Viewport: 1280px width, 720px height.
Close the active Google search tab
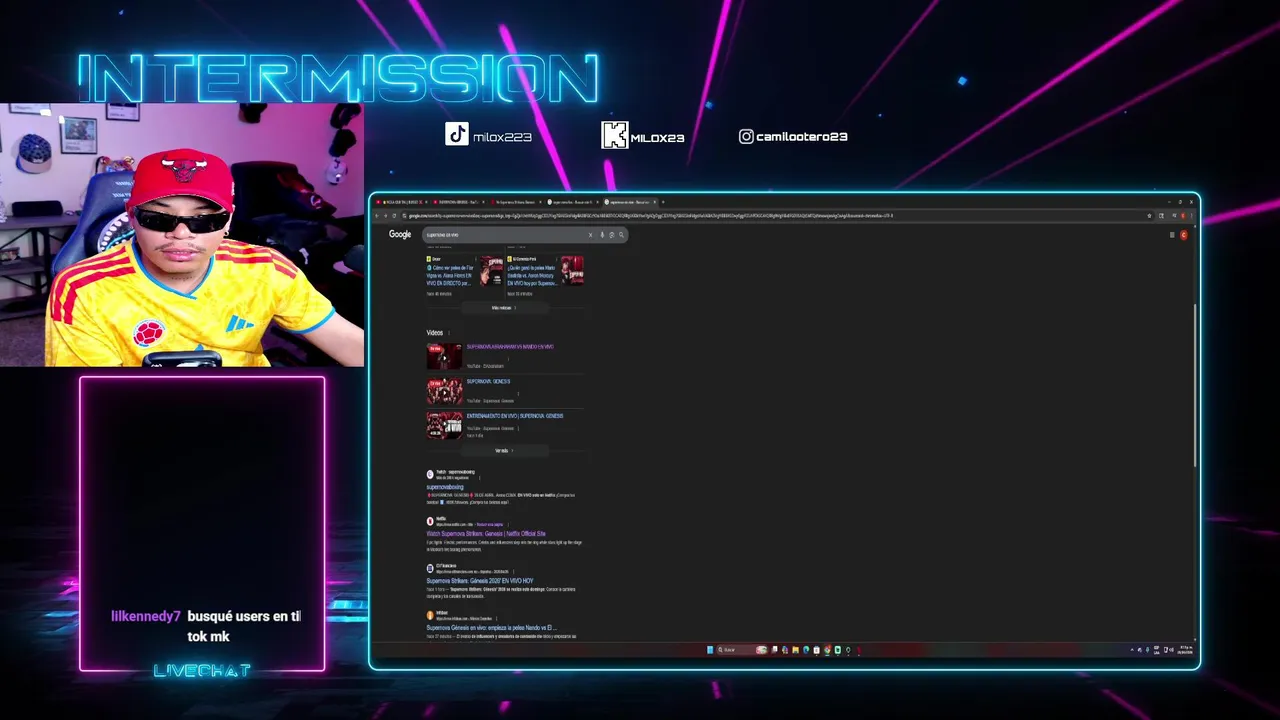655,202
